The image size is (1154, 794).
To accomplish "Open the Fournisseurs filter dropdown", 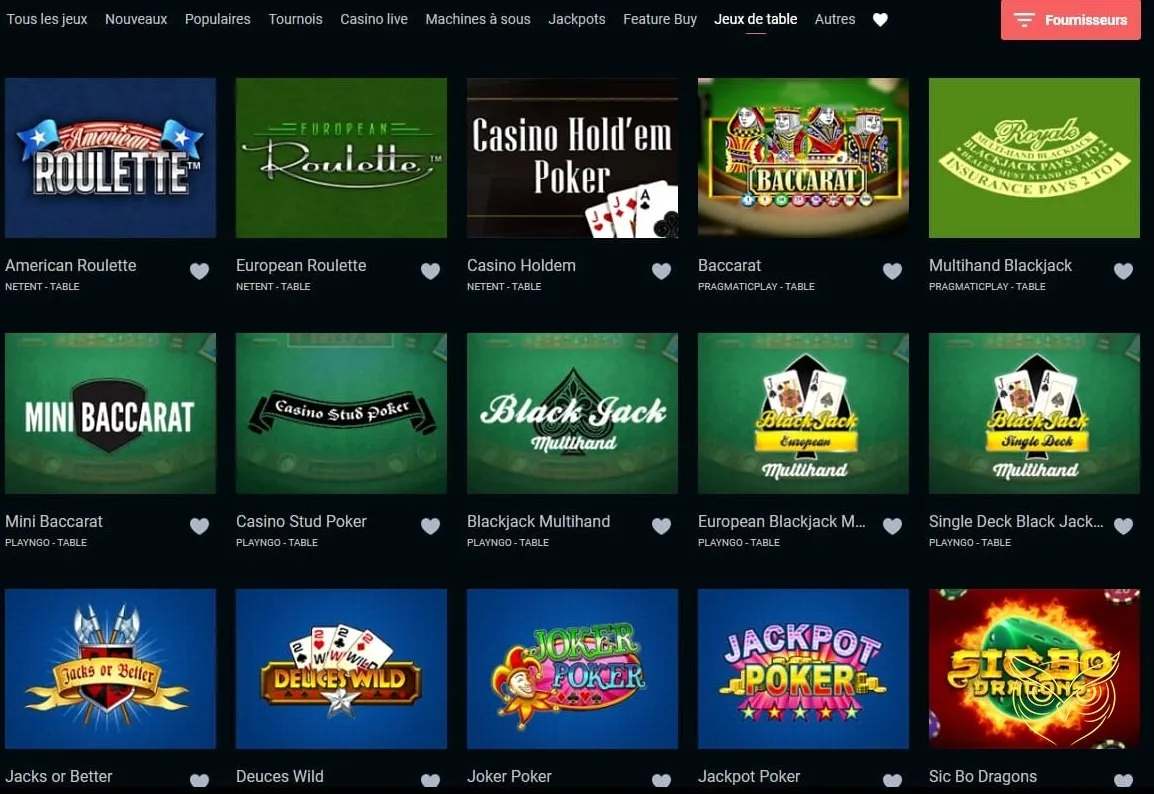I will coord(1071,20).
